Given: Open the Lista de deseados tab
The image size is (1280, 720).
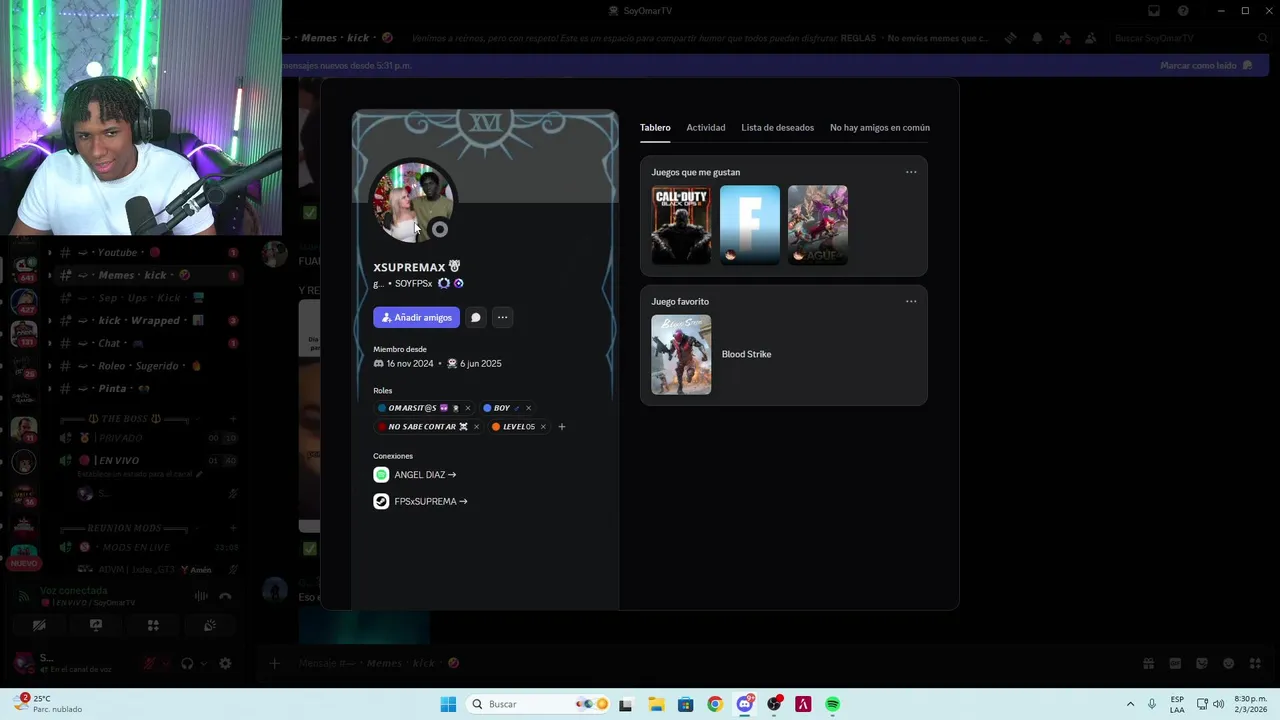Looking at the screenshot, I should pos(778,128).
